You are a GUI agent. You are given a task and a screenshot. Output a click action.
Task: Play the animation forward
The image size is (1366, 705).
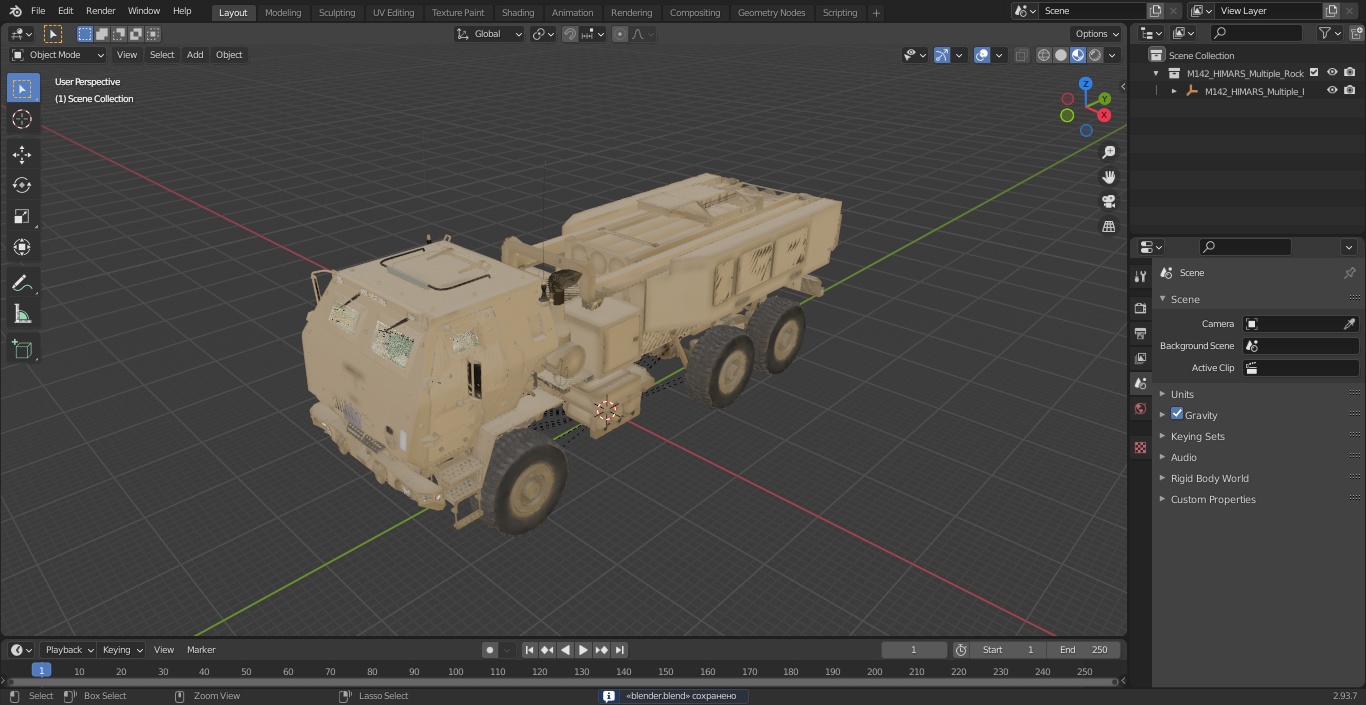click(583, 650)
